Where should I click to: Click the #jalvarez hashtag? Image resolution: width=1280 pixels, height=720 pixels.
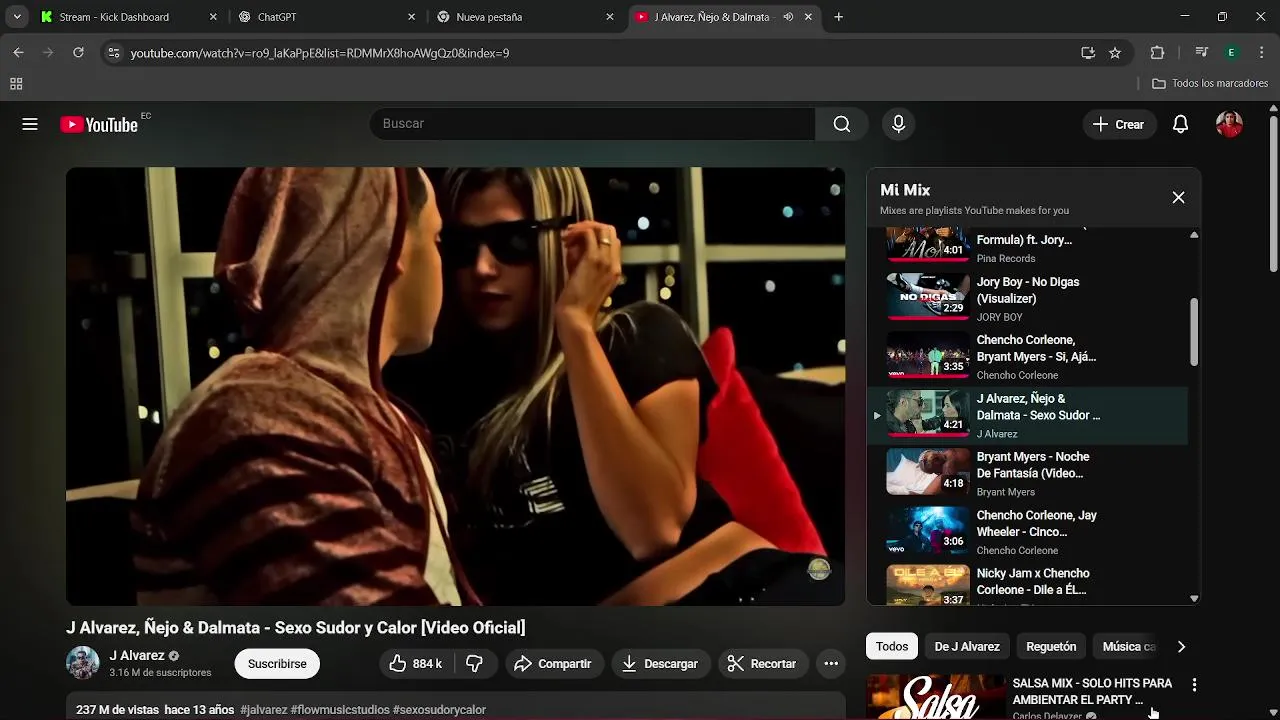tap(263, 710)
